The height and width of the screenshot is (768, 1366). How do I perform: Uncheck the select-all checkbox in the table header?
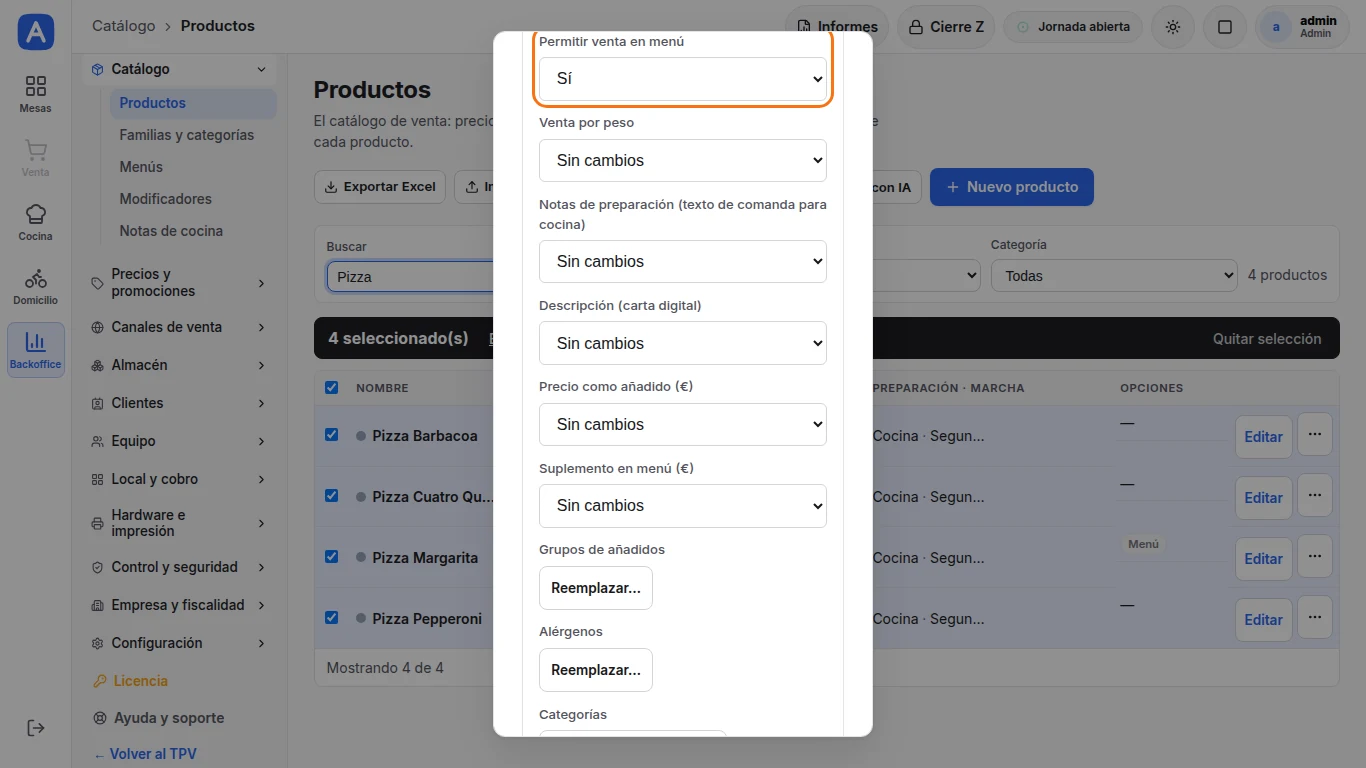(332, 387)
